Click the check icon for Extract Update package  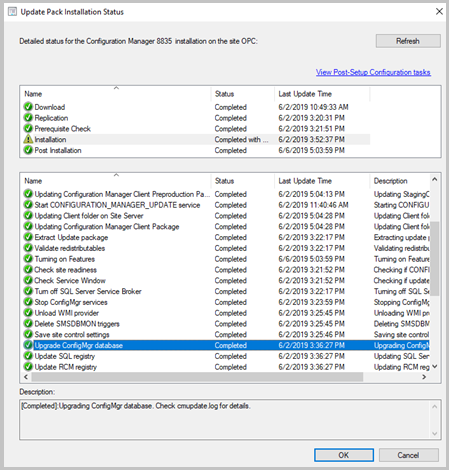point(28,237)
